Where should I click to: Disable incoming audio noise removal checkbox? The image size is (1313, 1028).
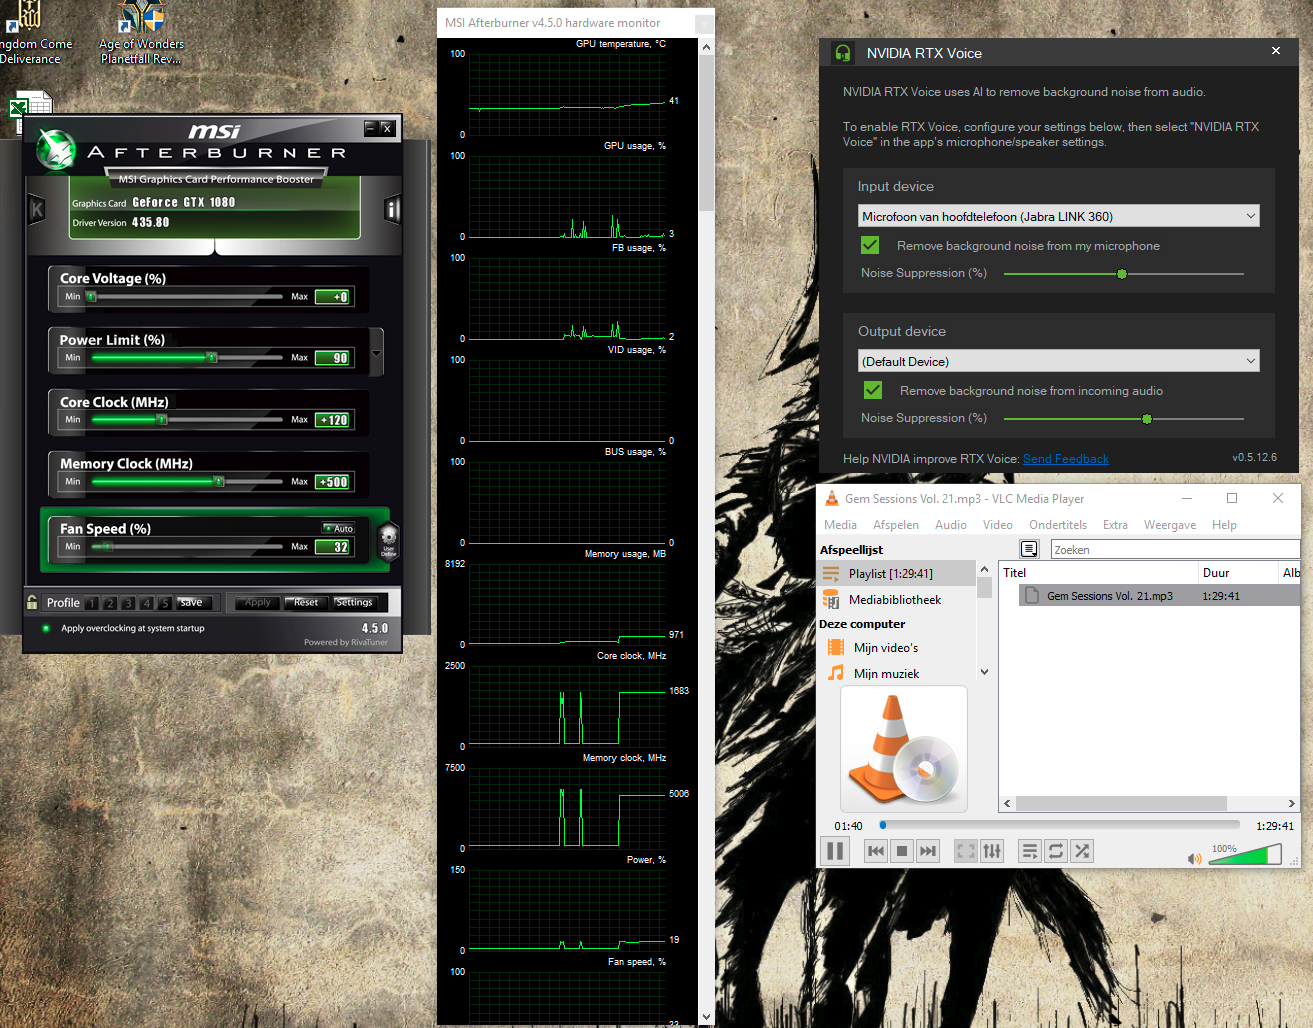click(873, 390)
